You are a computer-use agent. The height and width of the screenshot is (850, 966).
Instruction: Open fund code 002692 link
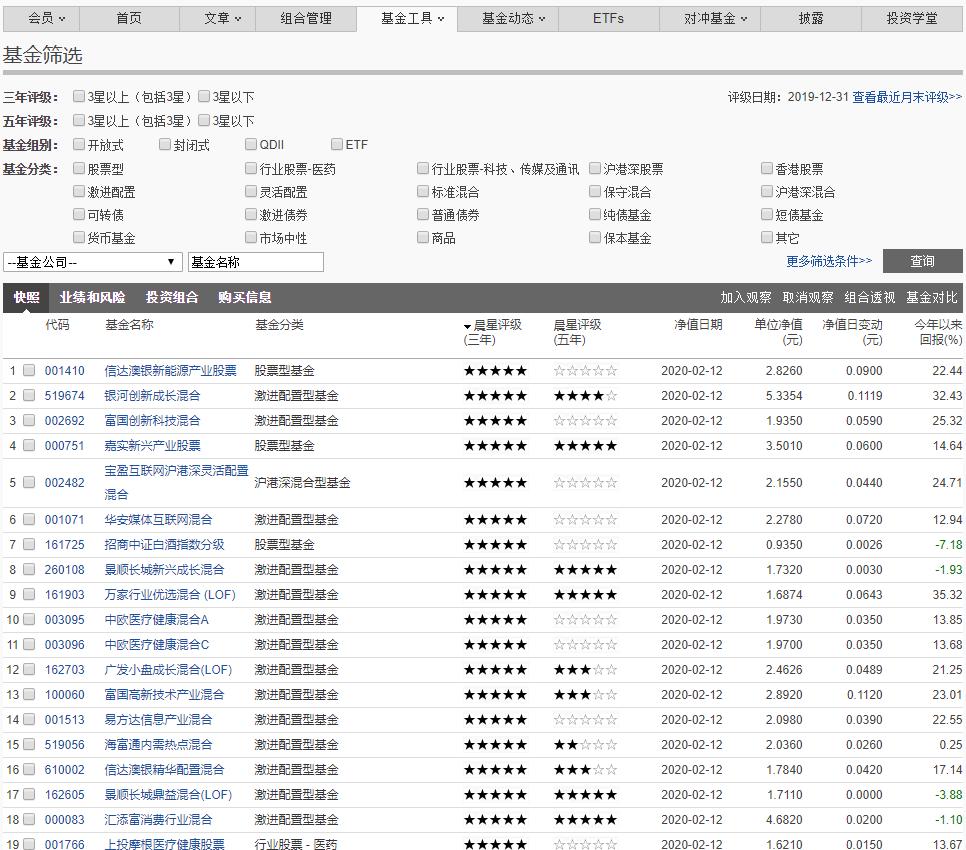tap(65, 421)
